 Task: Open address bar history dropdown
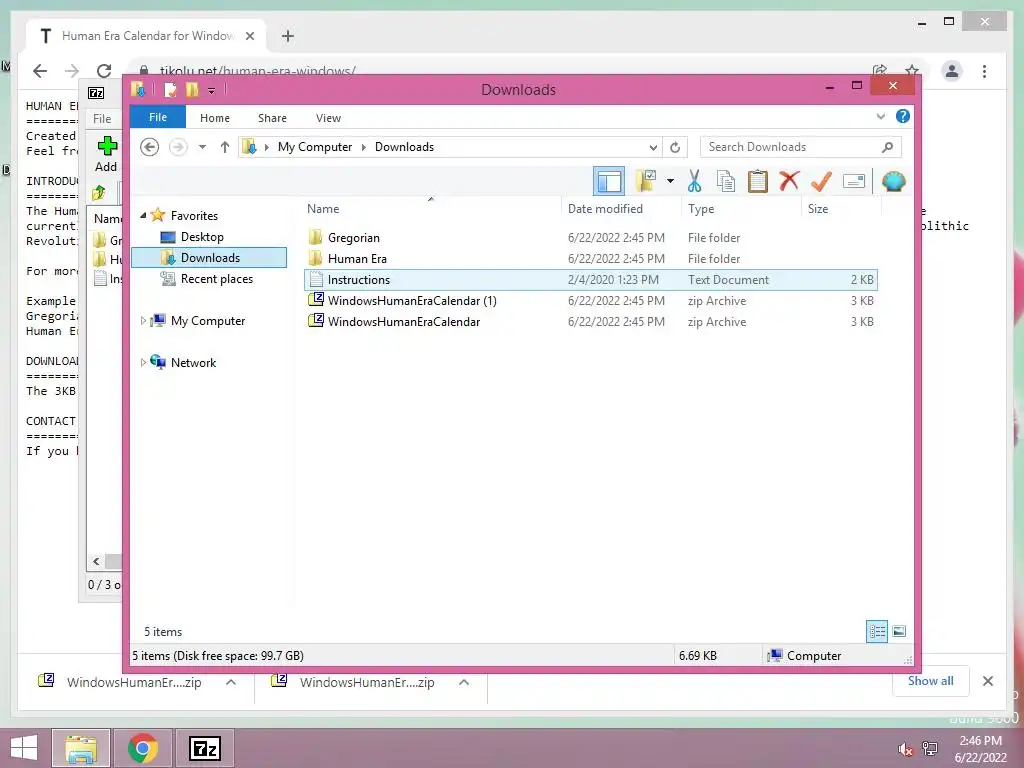coord(652,148)
